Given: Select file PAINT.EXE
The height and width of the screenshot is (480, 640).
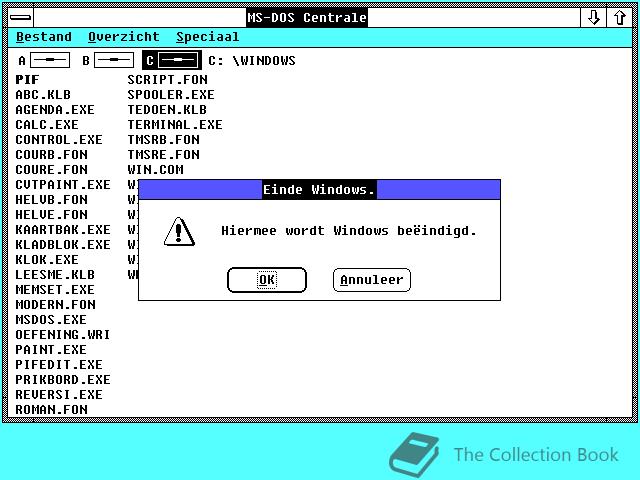Looking at the screenshot, I should [x=51, y=350].
